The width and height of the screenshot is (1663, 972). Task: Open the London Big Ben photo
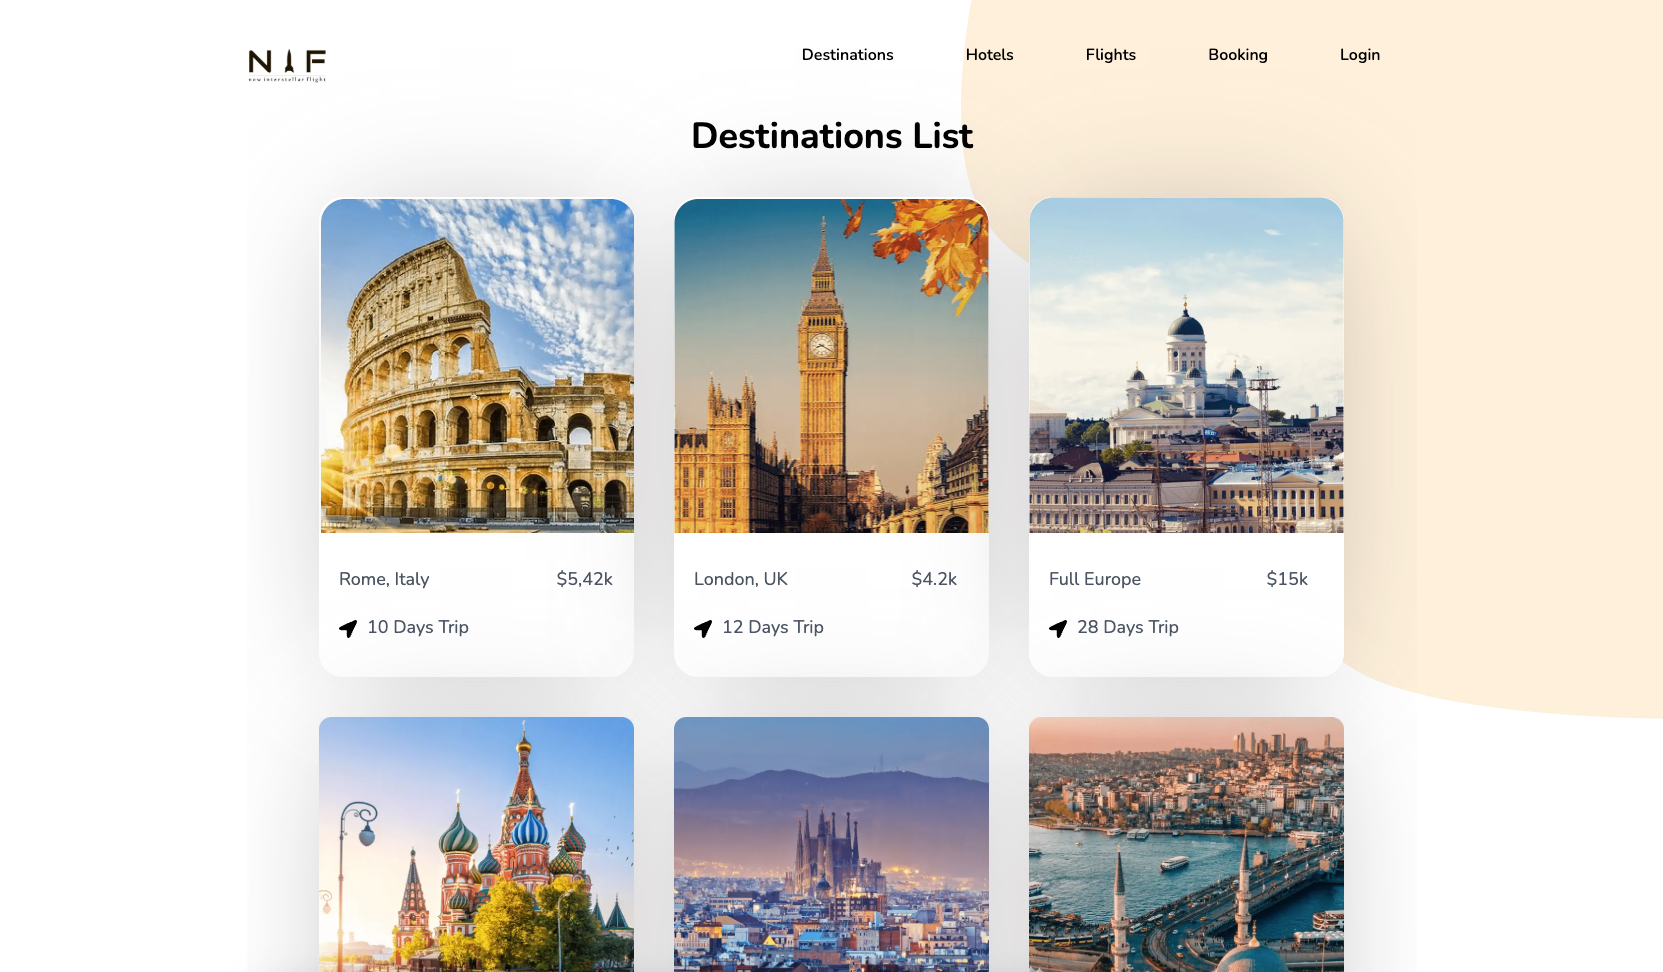click(x=831, y=366)
